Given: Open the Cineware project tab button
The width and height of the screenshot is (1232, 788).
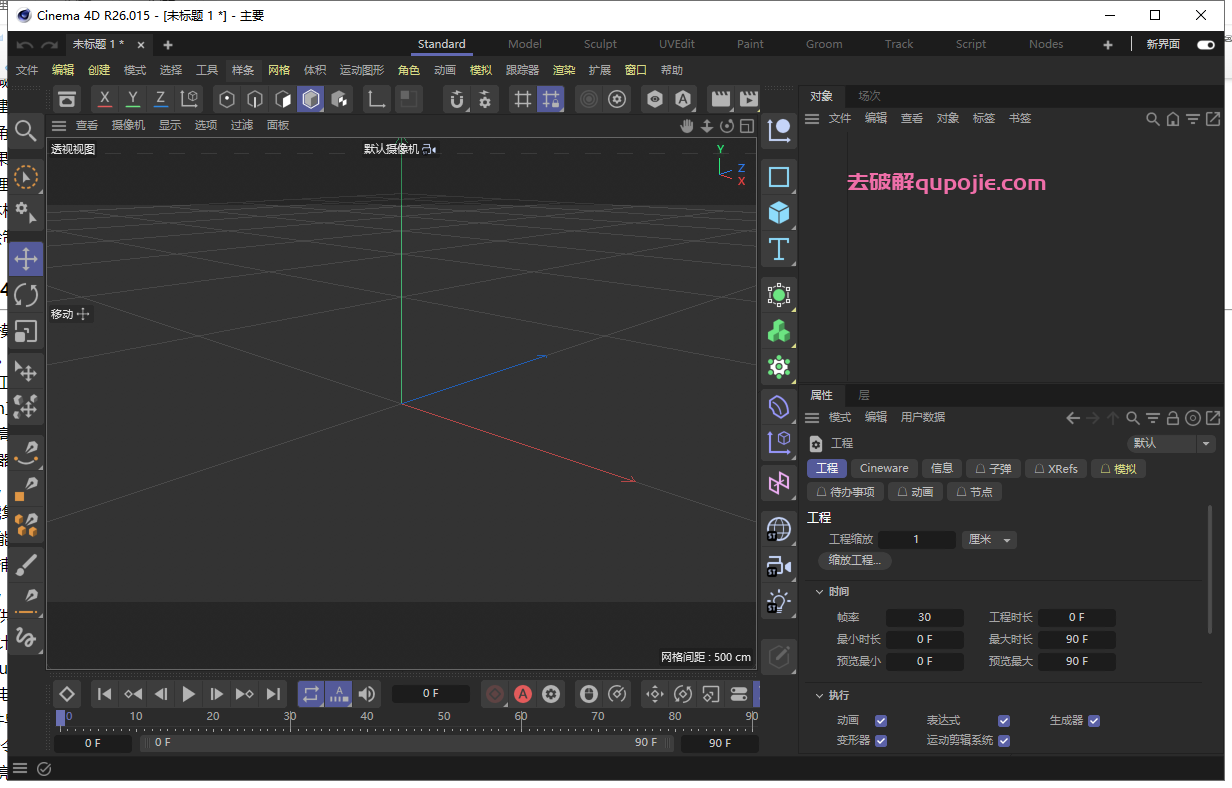Looking at the screenshot, I should pyautogui.click(x=884, y=468).
